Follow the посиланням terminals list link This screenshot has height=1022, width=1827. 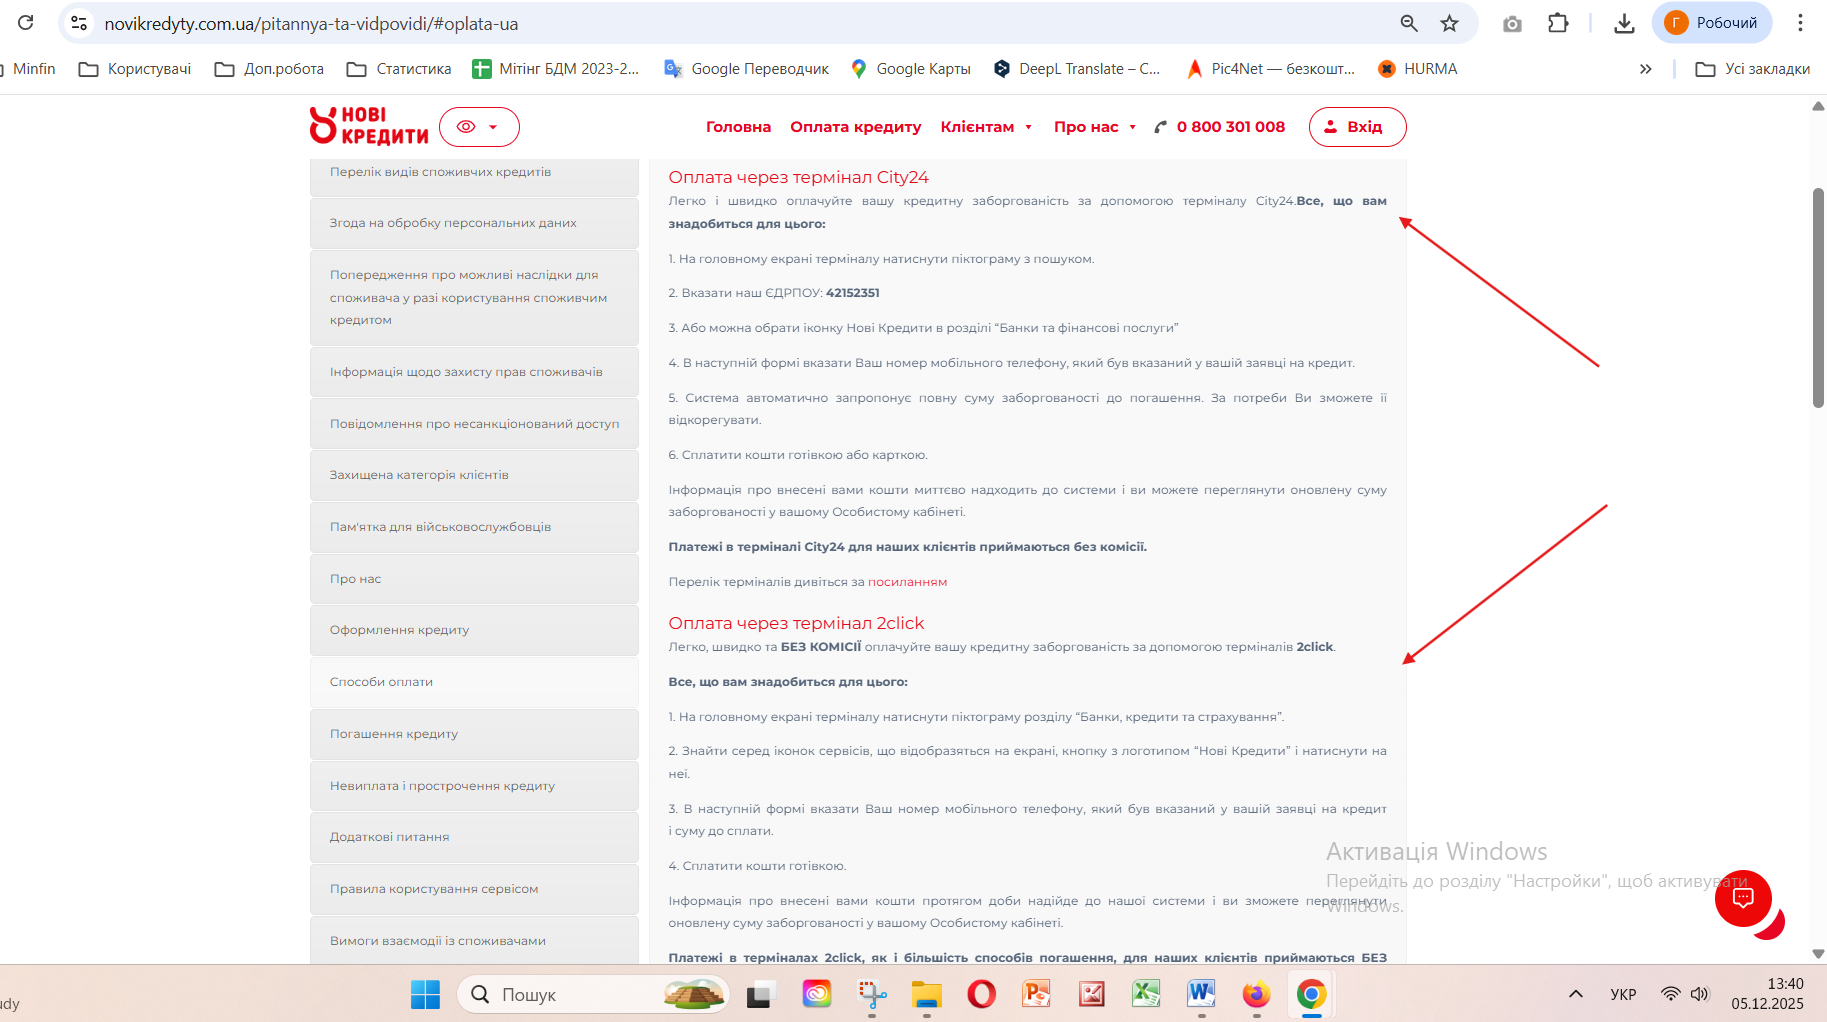click(907, 582)
